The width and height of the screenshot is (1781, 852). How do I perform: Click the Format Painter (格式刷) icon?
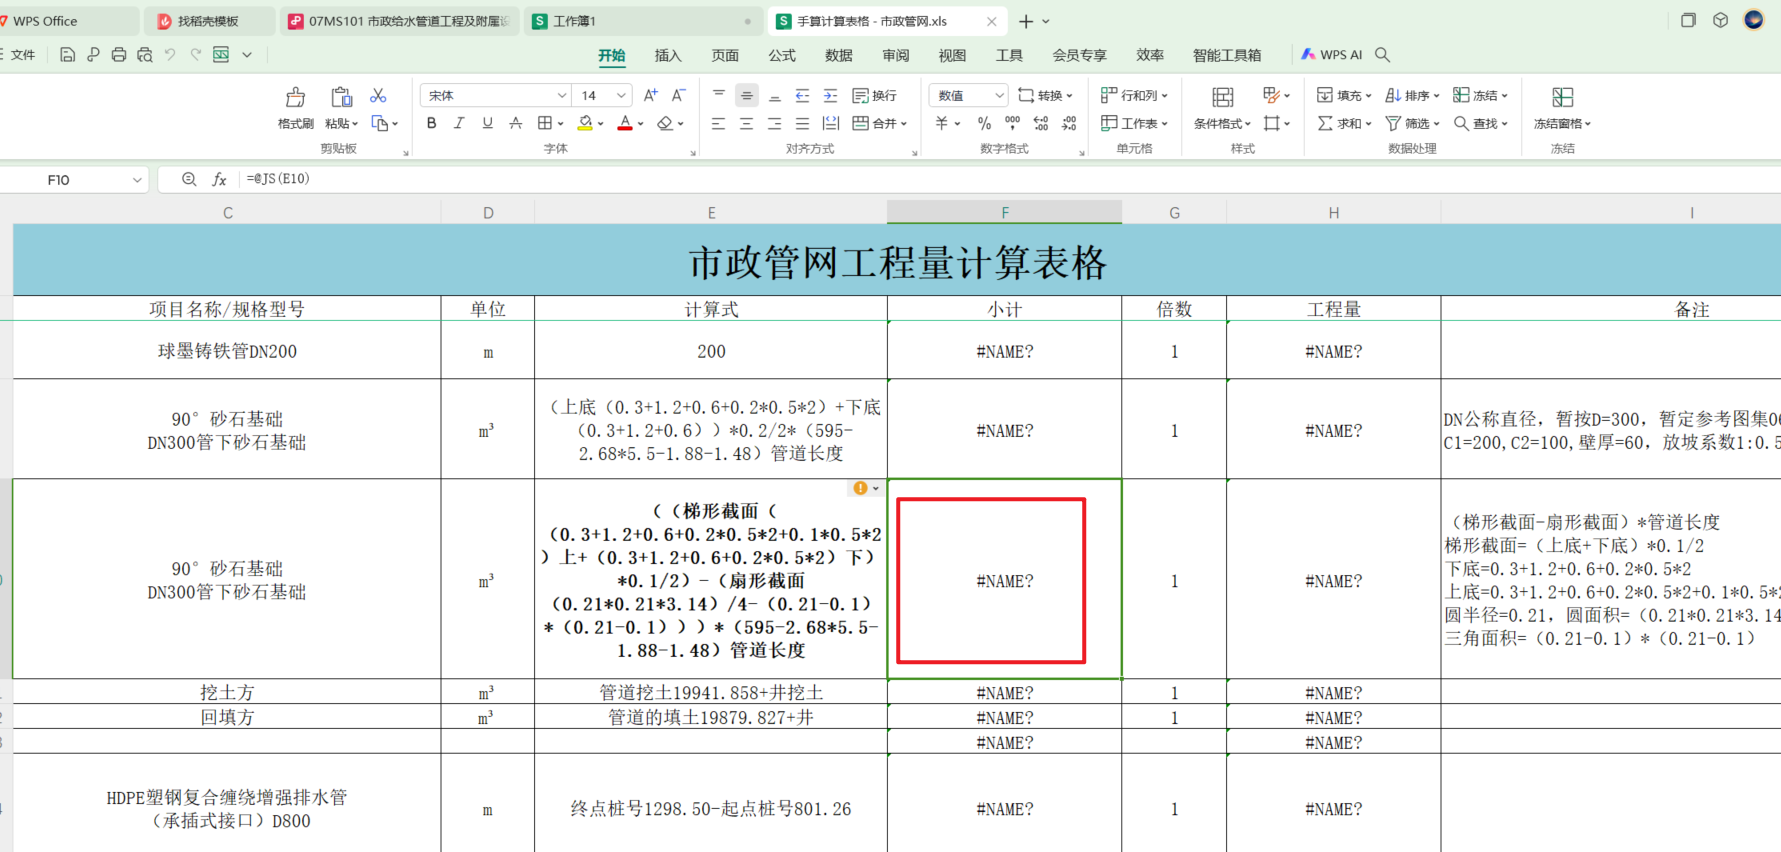coord(295,97)
